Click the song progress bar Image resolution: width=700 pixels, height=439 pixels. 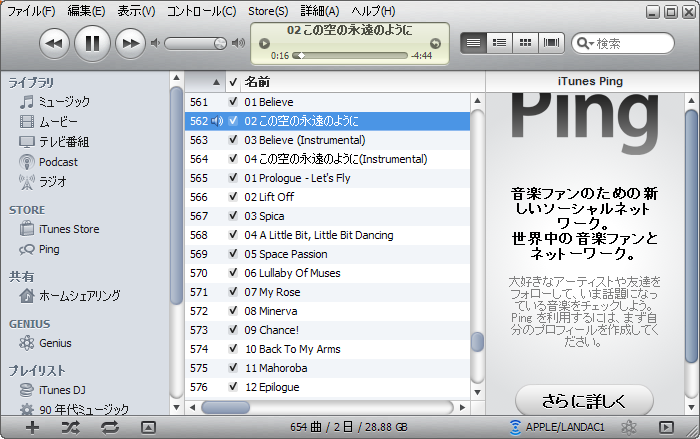click(350, 56)
